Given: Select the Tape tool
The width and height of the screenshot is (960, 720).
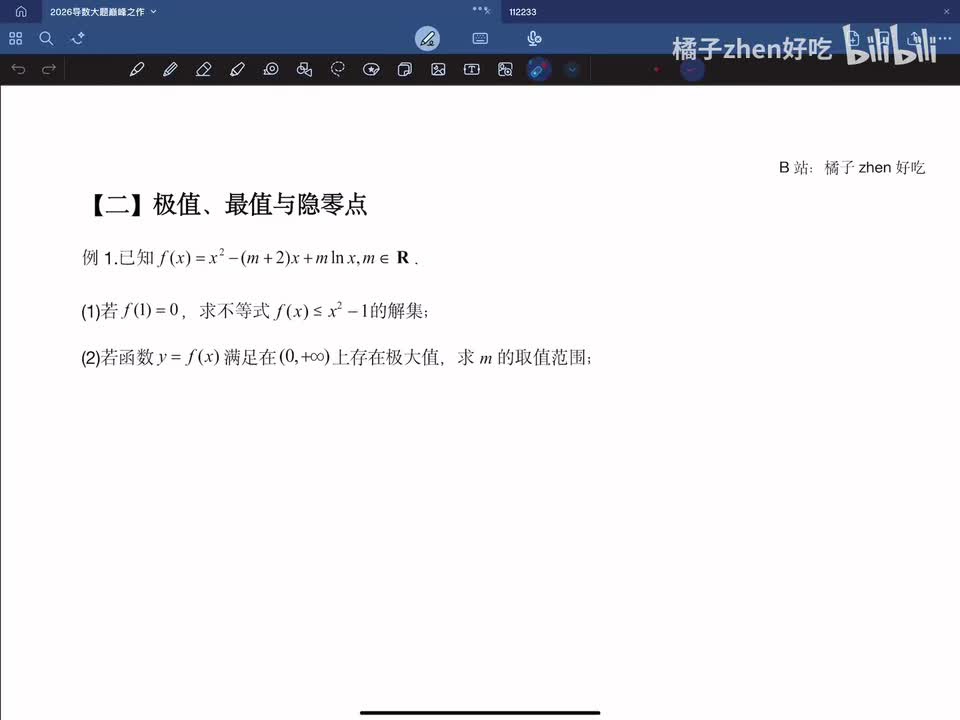Looking at the screenshot, I should click(271, 69).
